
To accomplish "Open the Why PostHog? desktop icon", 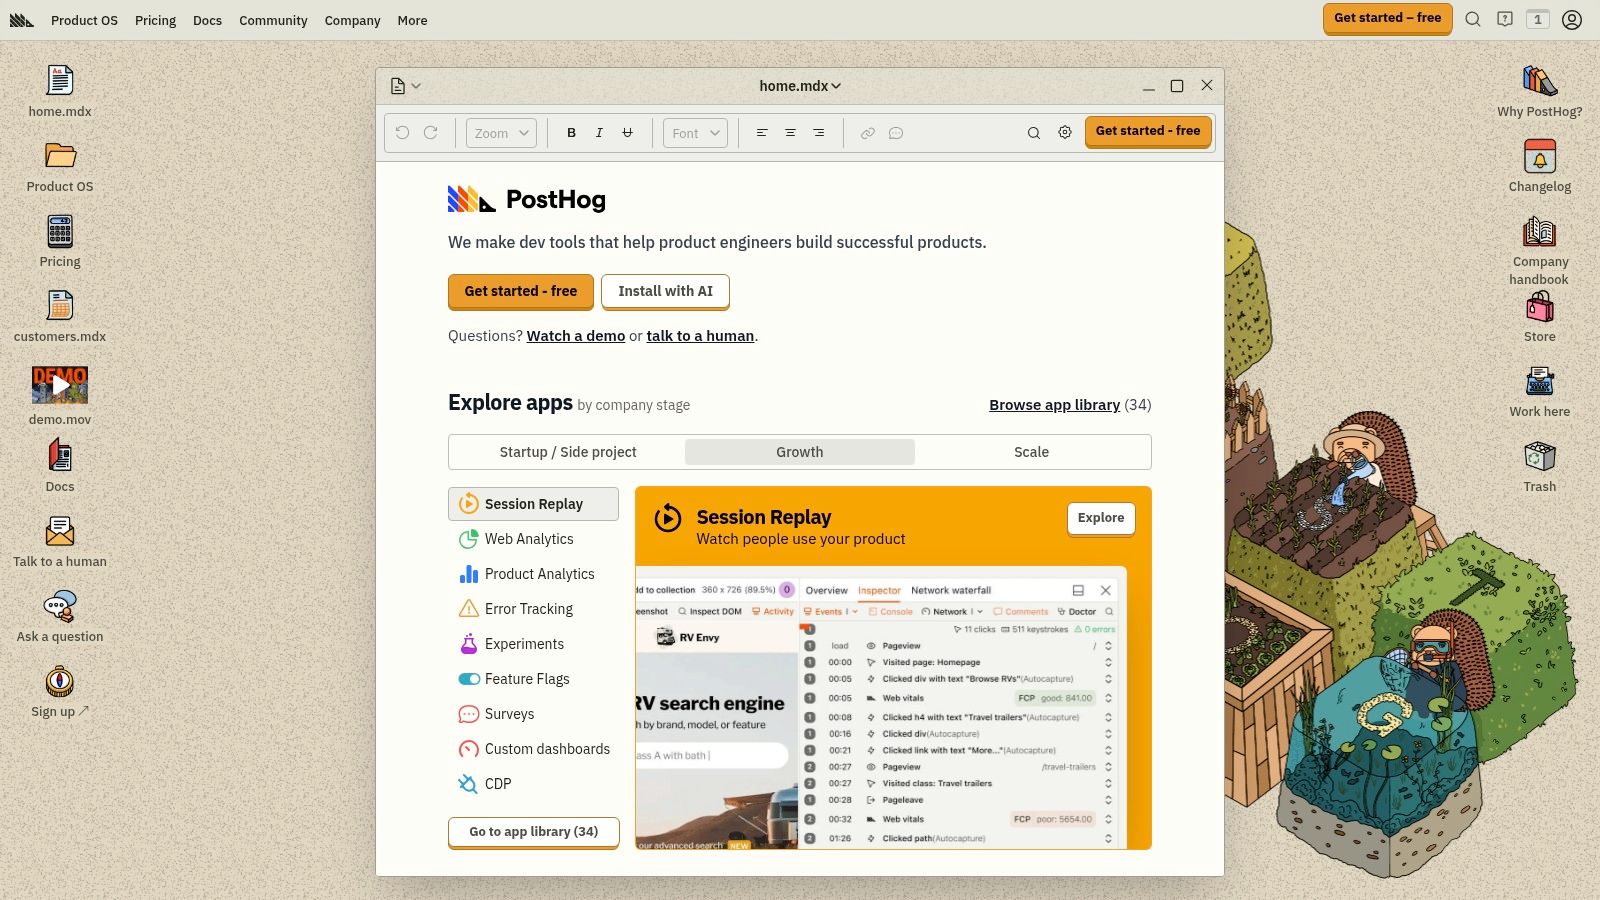I will click(1540, 91).
